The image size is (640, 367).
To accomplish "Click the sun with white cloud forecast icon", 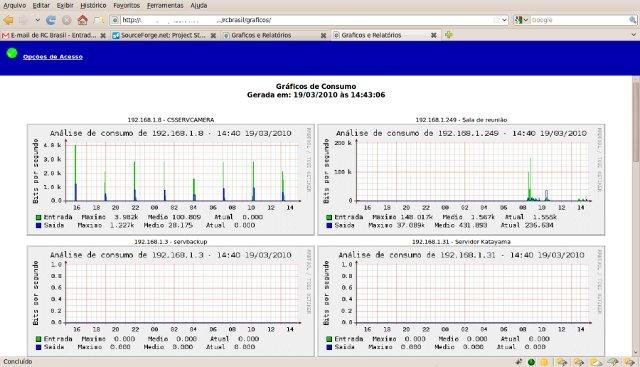I will coord(595,362).
